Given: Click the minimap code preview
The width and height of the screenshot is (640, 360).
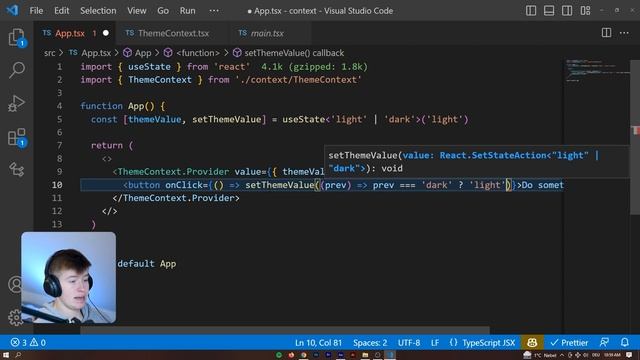Looking at the screenshot, I should (596, 71).
